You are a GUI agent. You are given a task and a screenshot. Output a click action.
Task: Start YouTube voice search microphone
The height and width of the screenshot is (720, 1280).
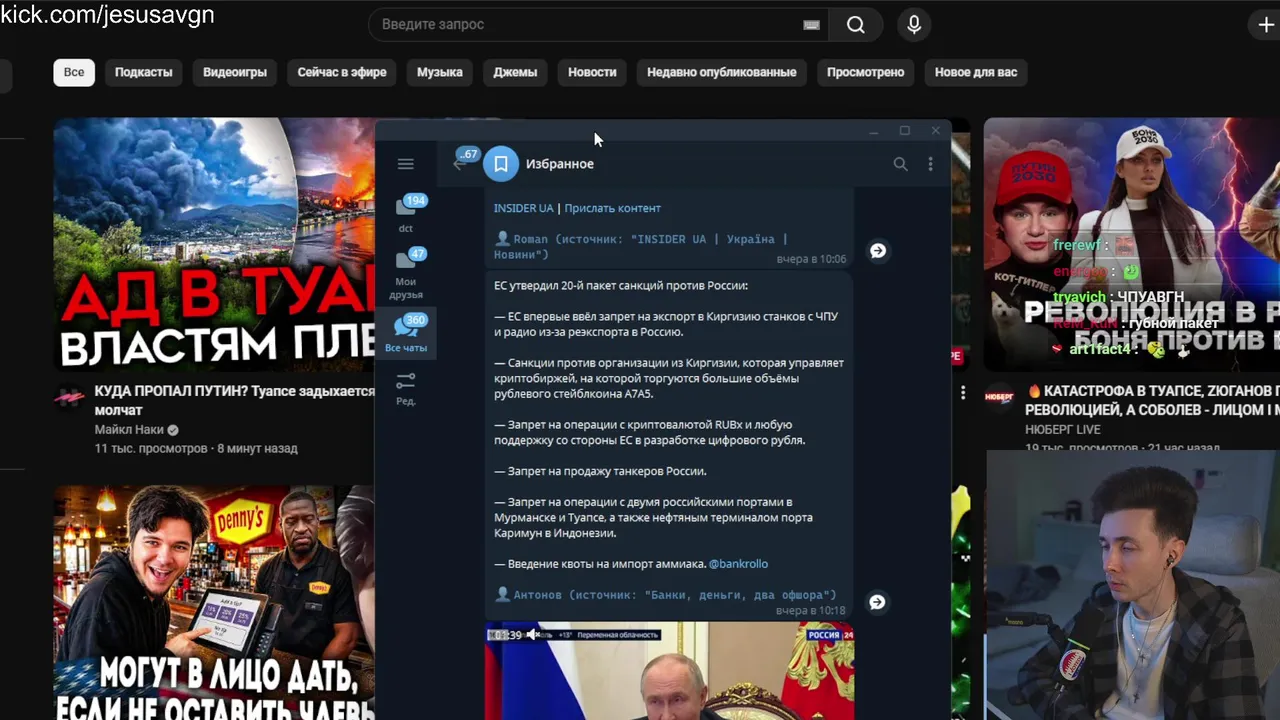(x=914, y=25)
